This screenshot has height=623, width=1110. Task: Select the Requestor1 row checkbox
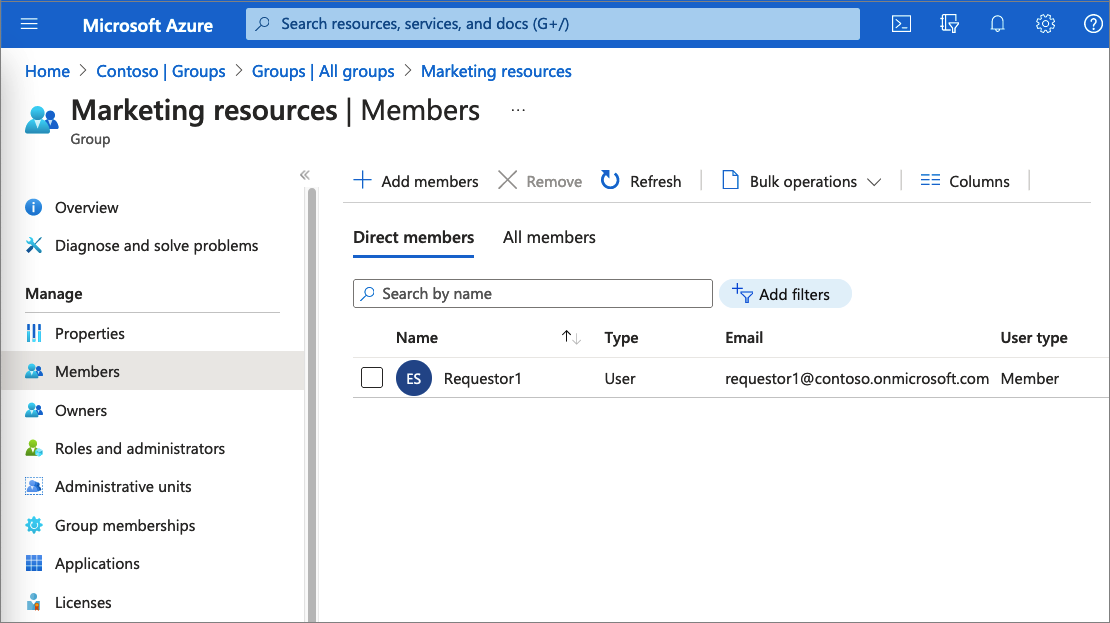(372, 378)
